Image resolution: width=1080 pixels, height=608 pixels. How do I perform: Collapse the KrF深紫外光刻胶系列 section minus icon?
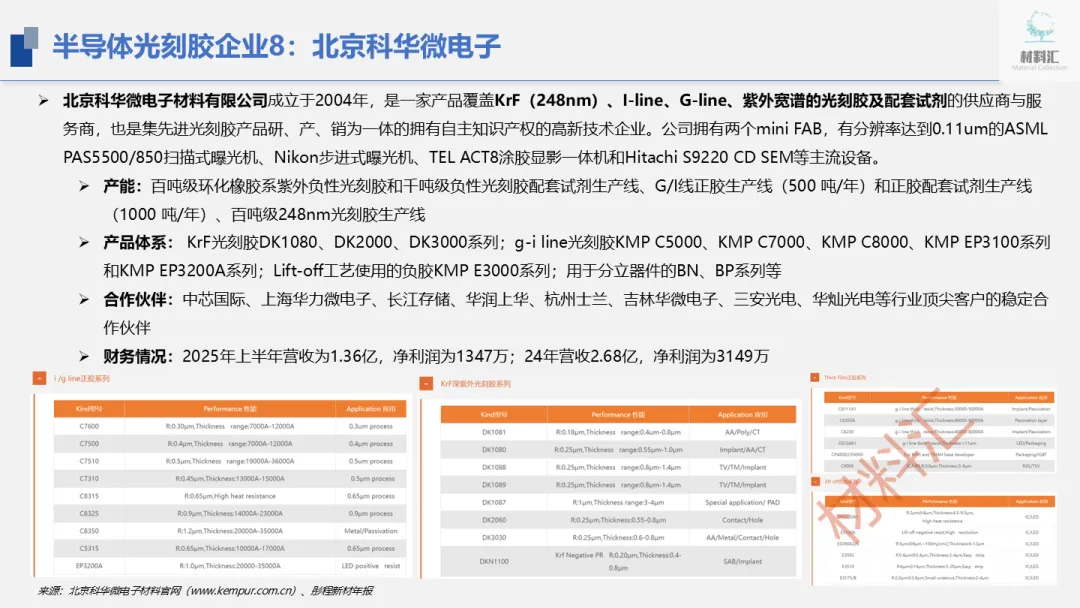[426, 384]
